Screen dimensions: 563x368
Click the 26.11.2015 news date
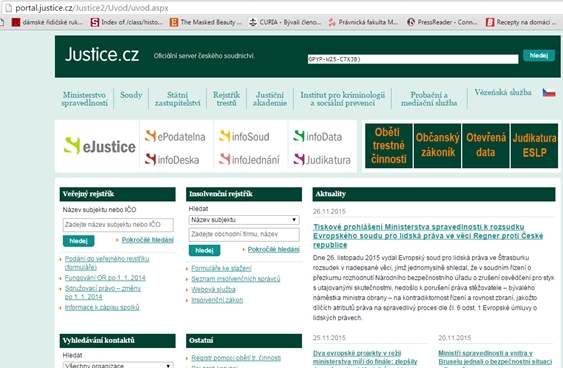[329, 211]
